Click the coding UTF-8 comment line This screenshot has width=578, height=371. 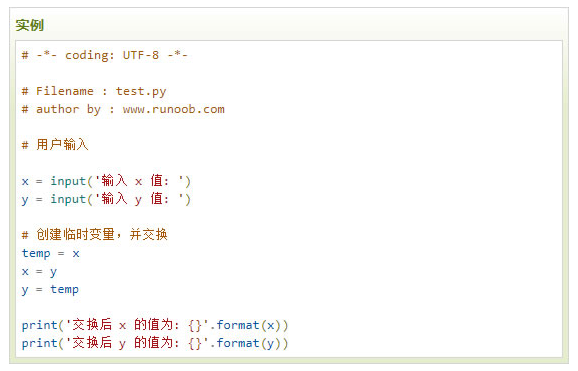(105, 55)
